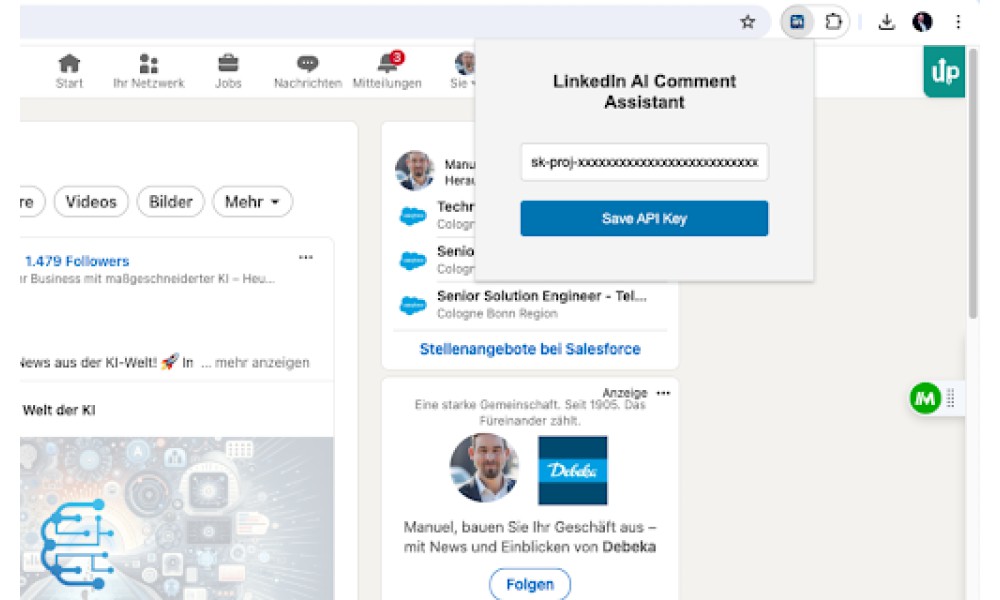This screenshot has width=1000, height=600.
Task: Open Mitteilungen notifications bell
Action: [x=387, y=71]
